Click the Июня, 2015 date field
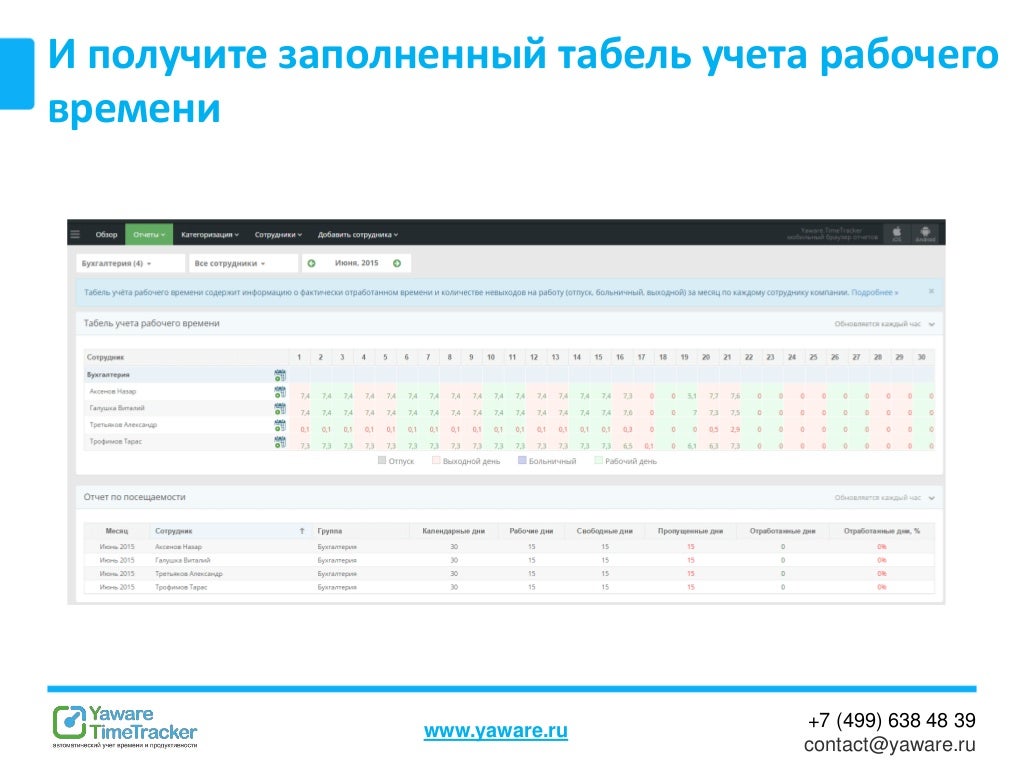Viewport: 1024px width, 768px height. pos(357,263)
